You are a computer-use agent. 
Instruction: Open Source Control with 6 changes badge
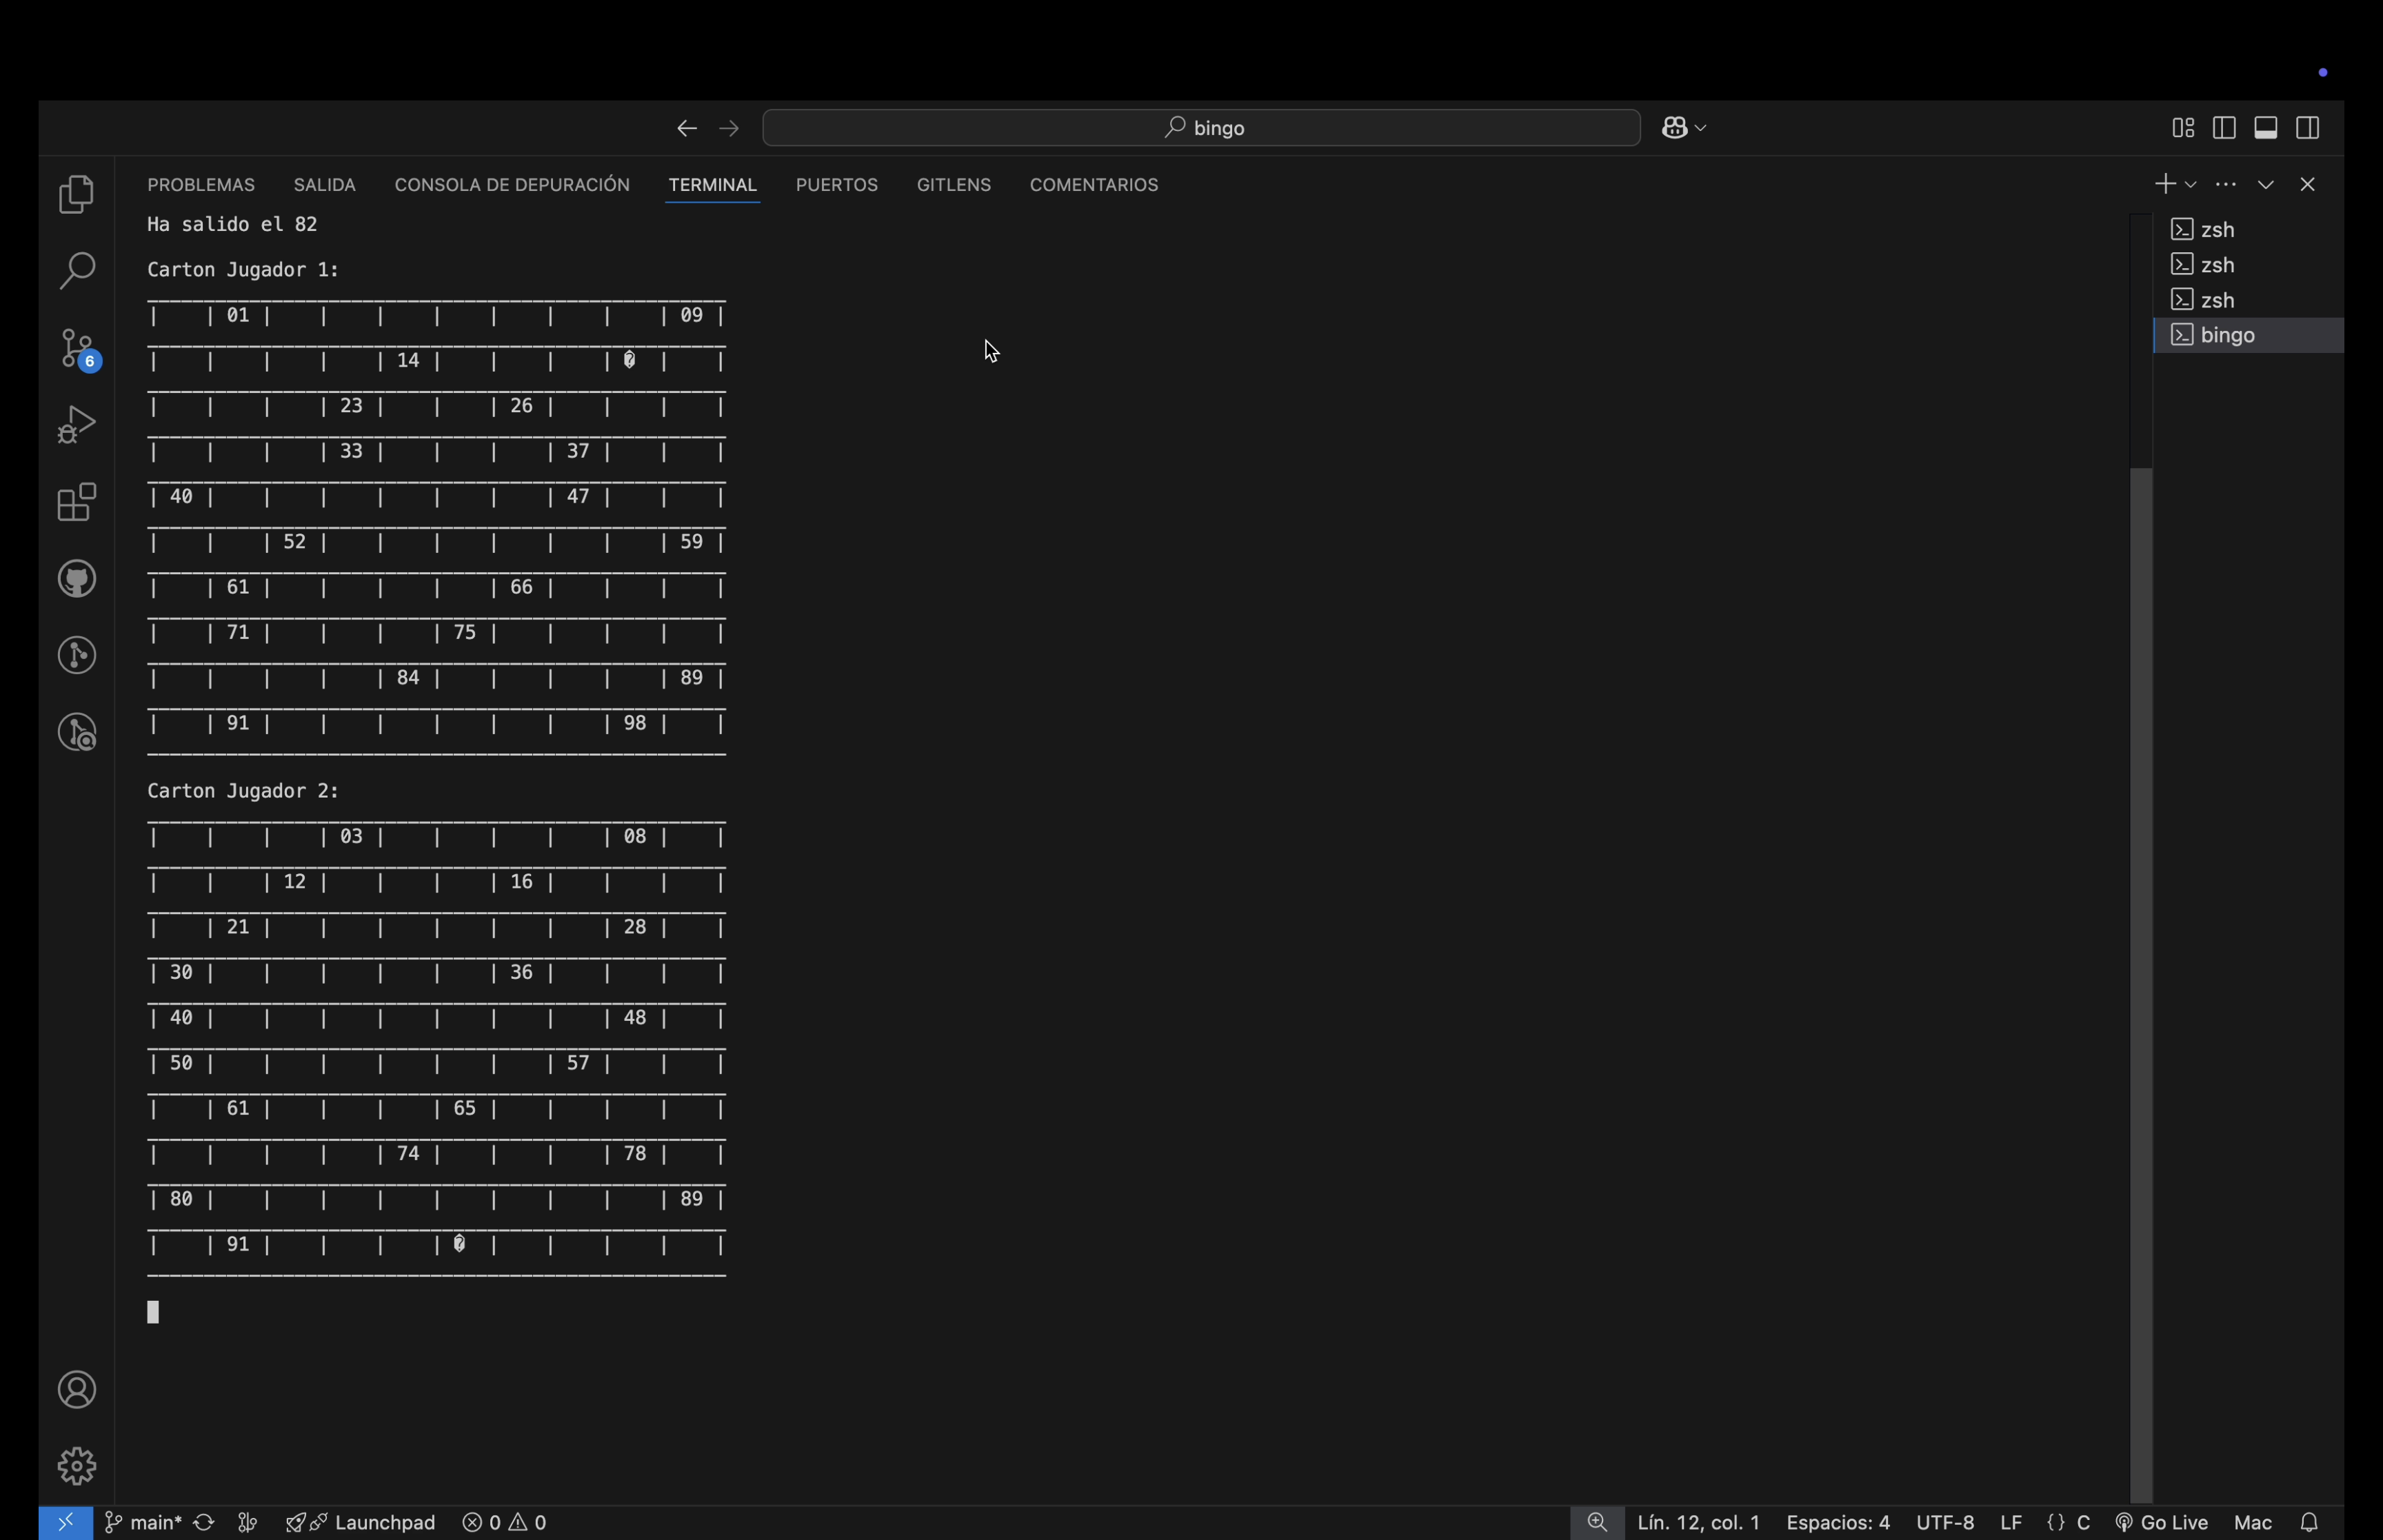pos(77,349)
